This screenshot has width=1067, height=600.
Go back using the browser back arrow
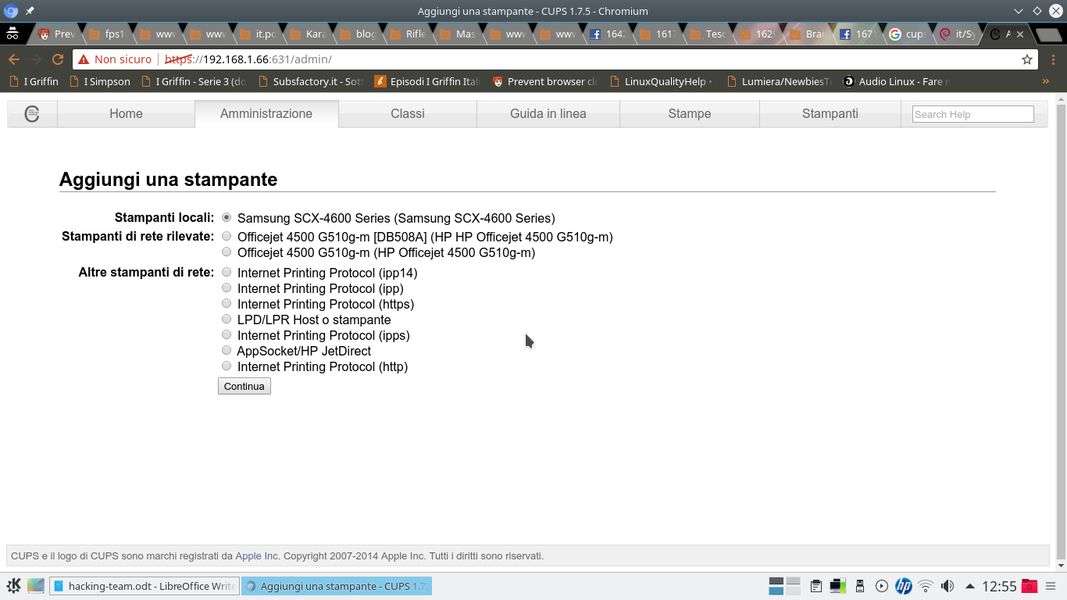(x=14, y=59)
